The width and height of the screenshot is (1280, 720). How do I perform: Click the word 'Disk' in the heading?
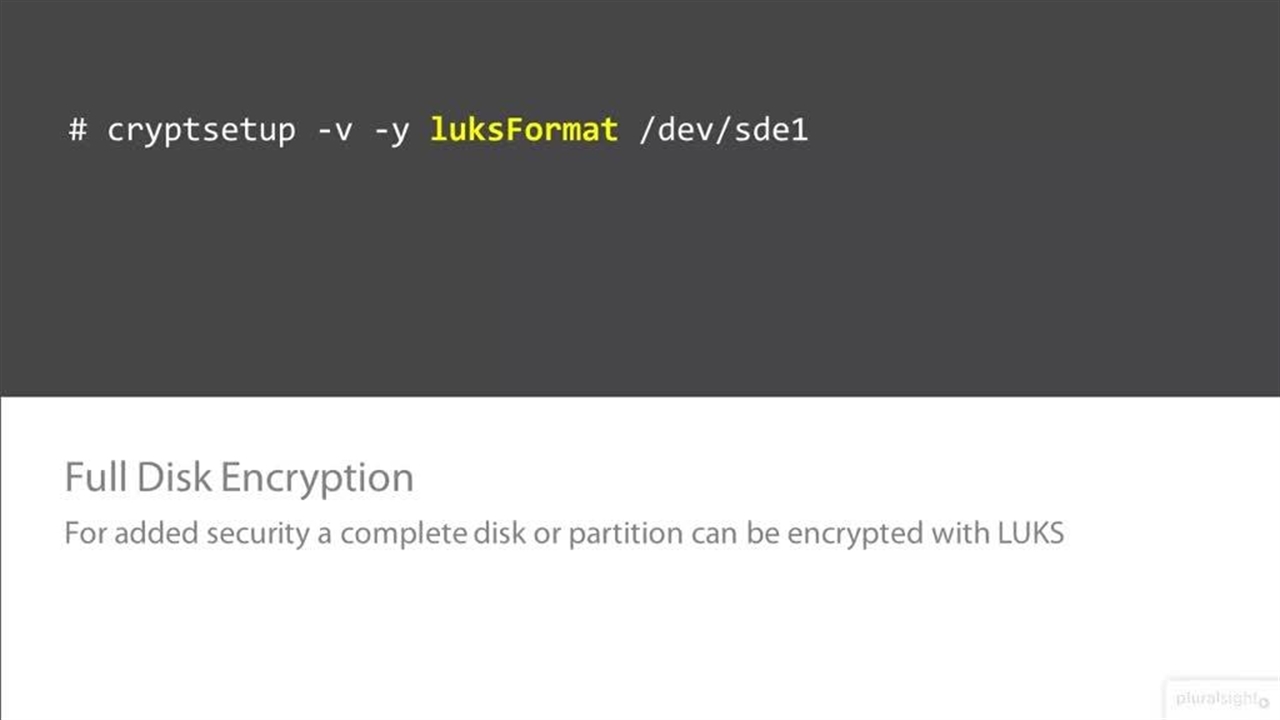[175, 478]
